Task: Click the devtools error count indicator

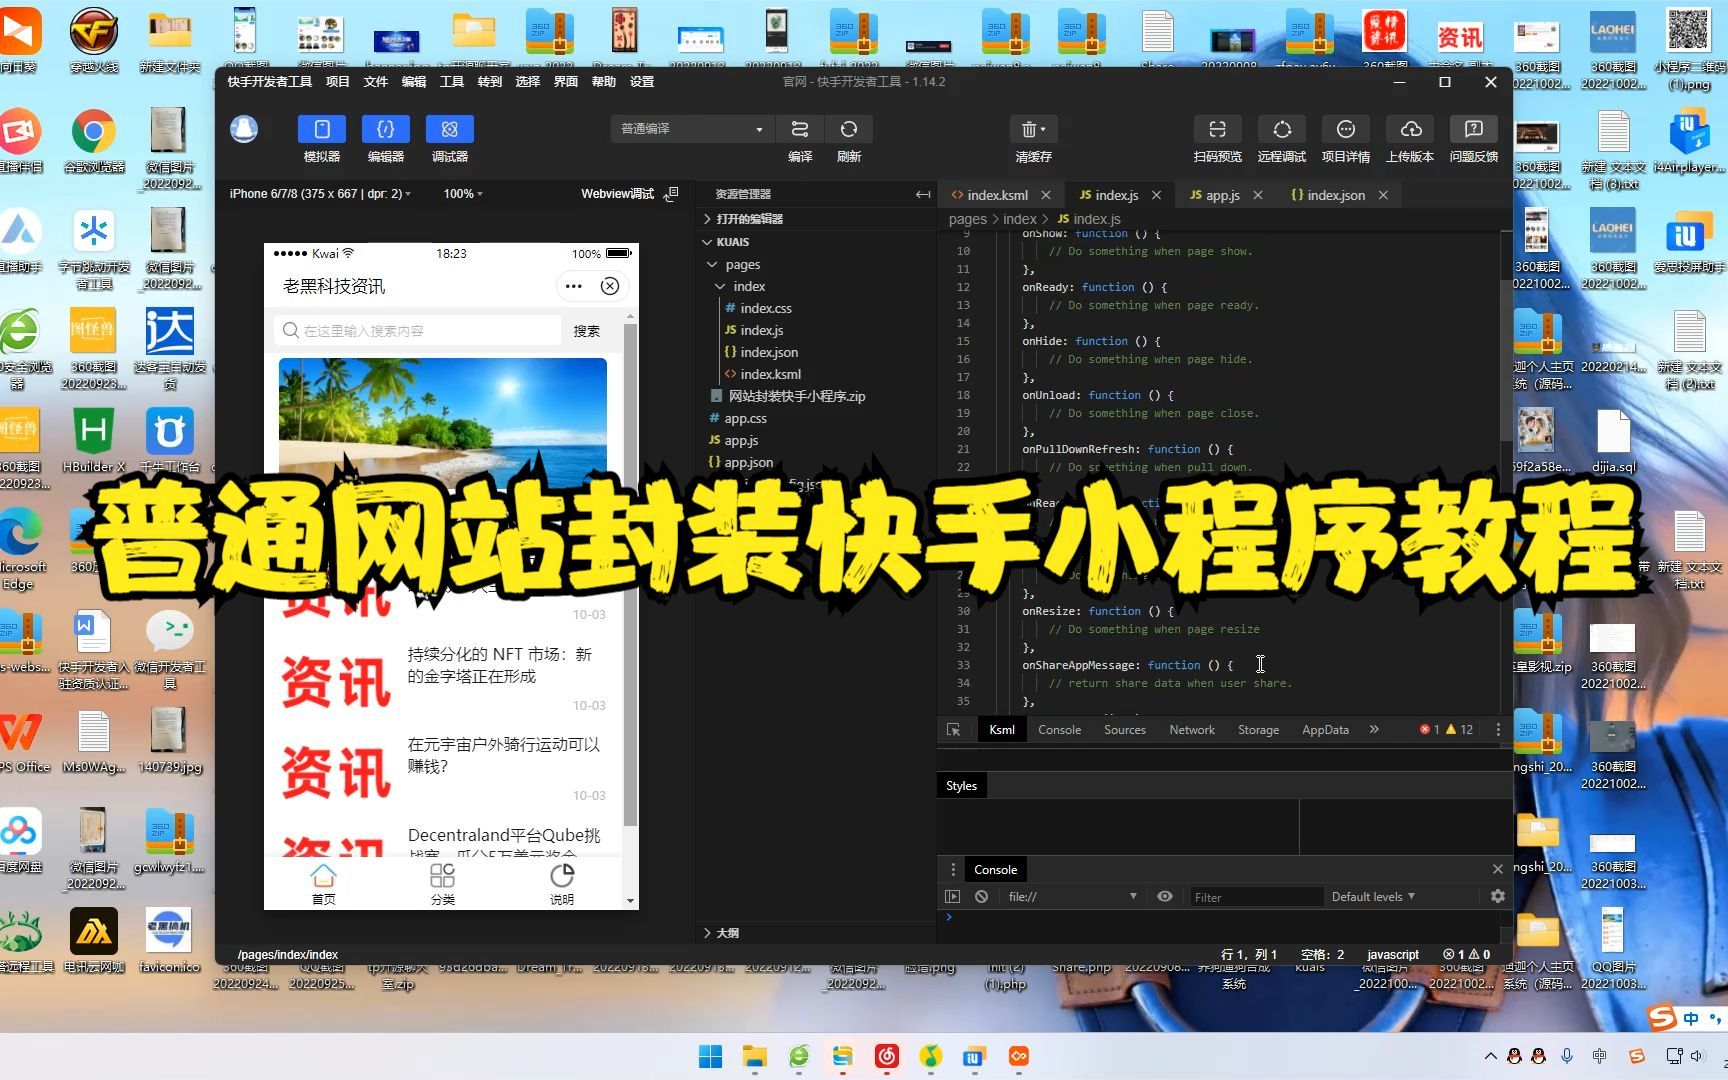Action: tap(1430, 730)
